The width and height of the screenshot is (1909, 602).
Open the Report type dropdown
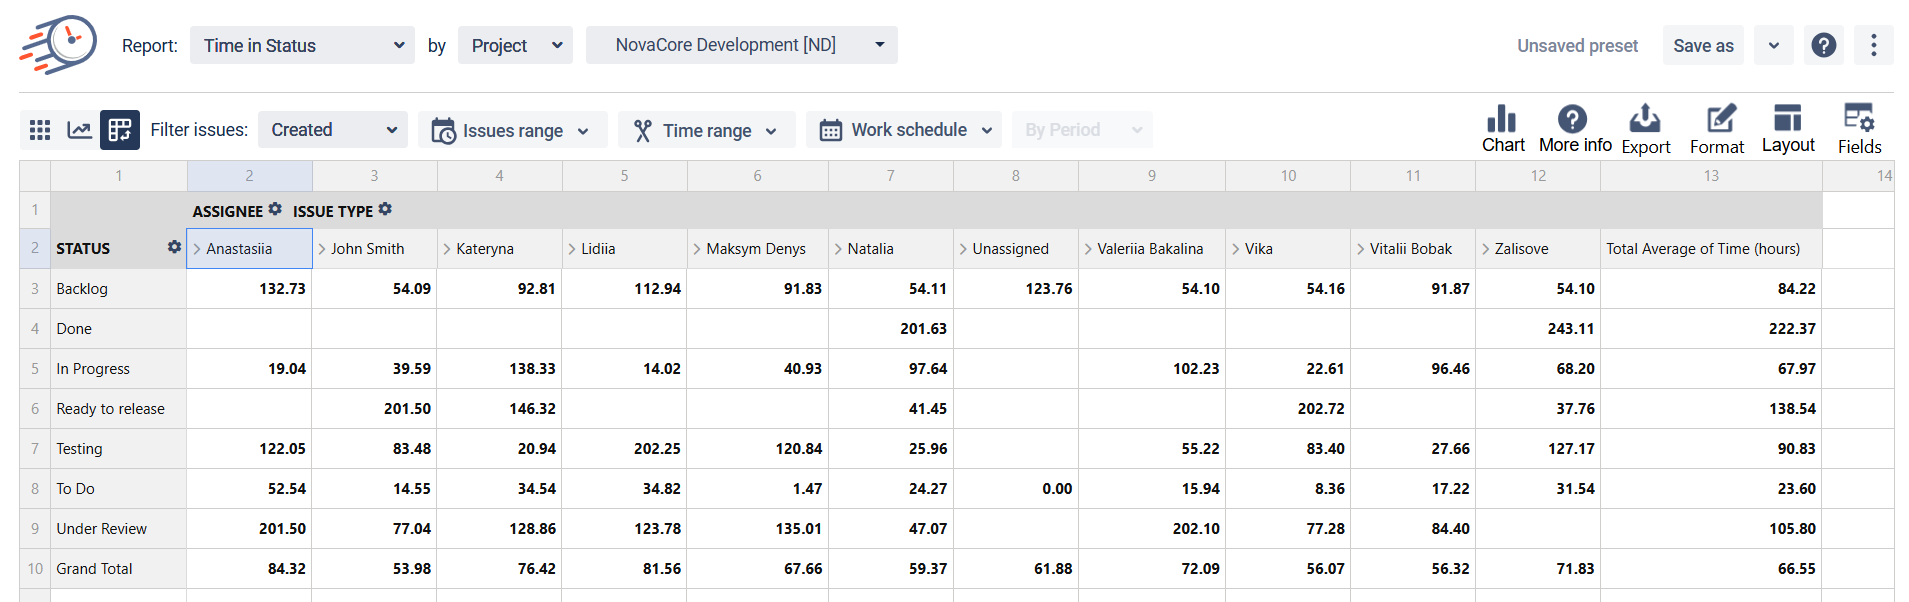(302, 46)
